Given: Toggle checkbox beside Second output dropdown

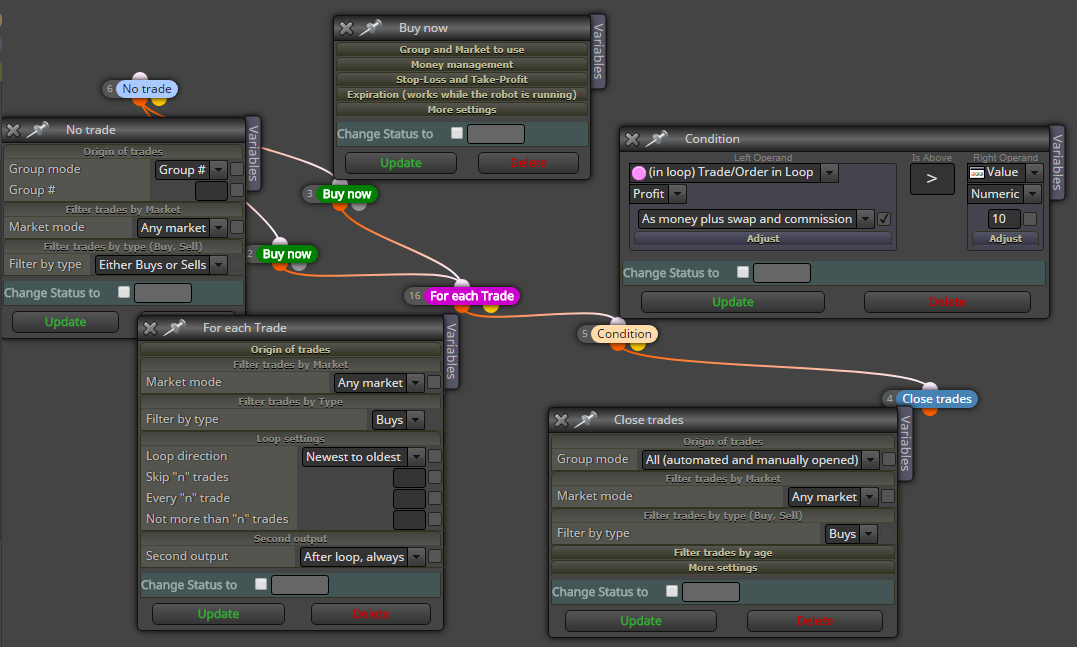Looking at the screenshot, I should click(435, 556).
